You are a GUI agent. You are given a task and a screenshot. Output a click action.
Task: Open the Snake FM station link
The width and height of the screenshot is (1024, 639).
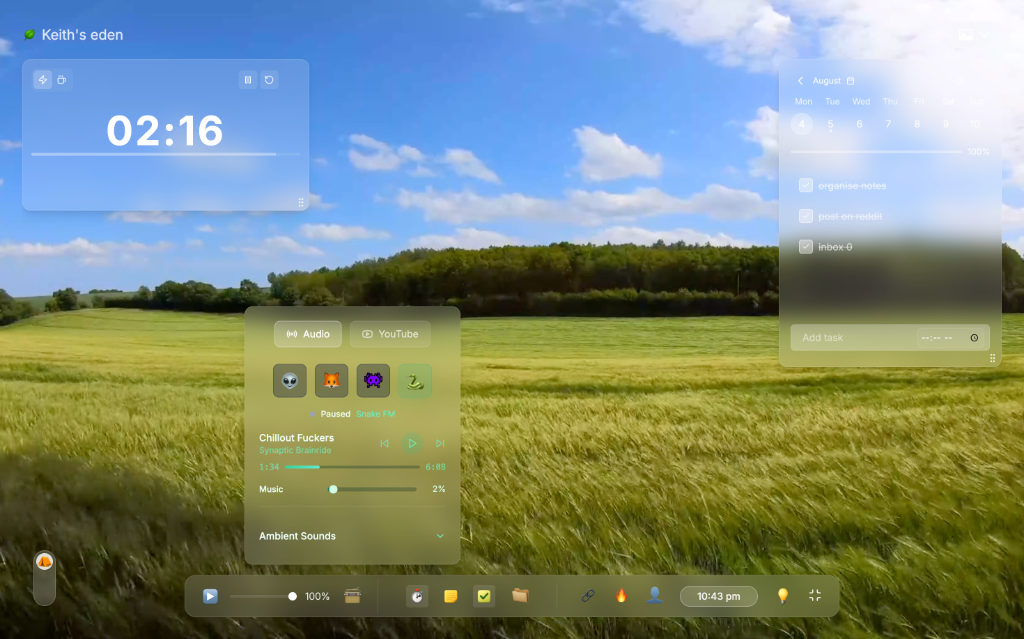pyautogui.click(x=375, y=413)
